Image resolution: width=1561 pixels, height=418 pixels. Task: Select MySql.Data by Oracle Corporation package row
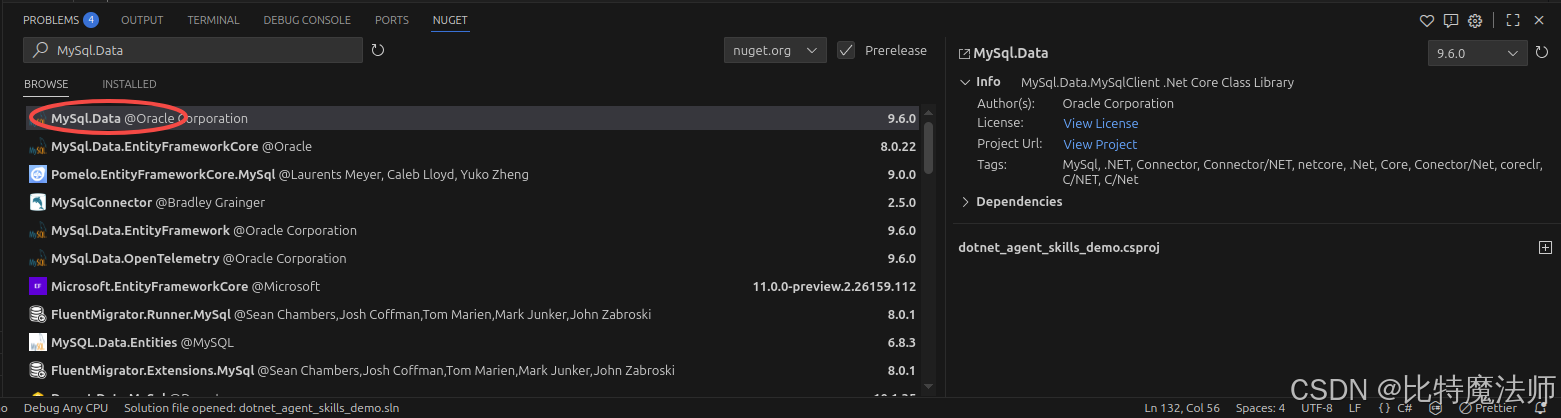pyautogui.click(x=473, y=118)
